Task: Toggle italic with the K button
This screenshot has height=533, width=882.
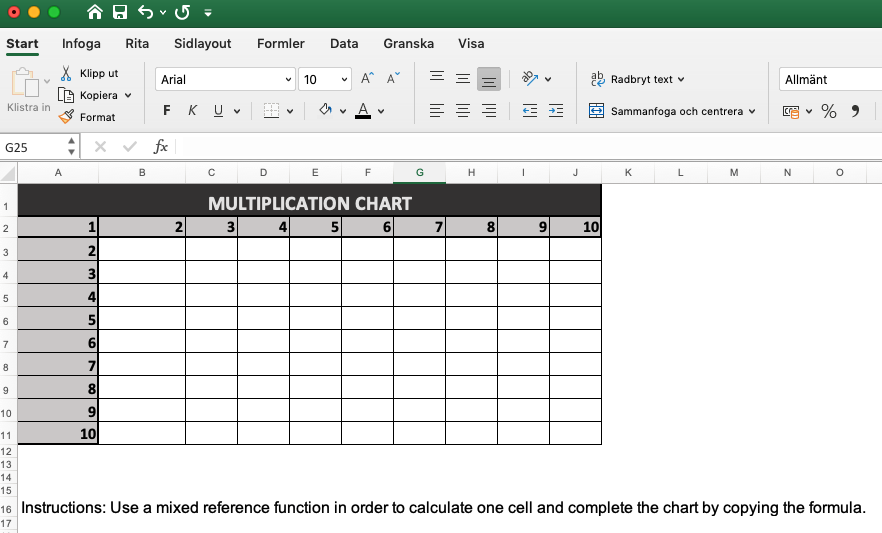Action: [192, 111]
